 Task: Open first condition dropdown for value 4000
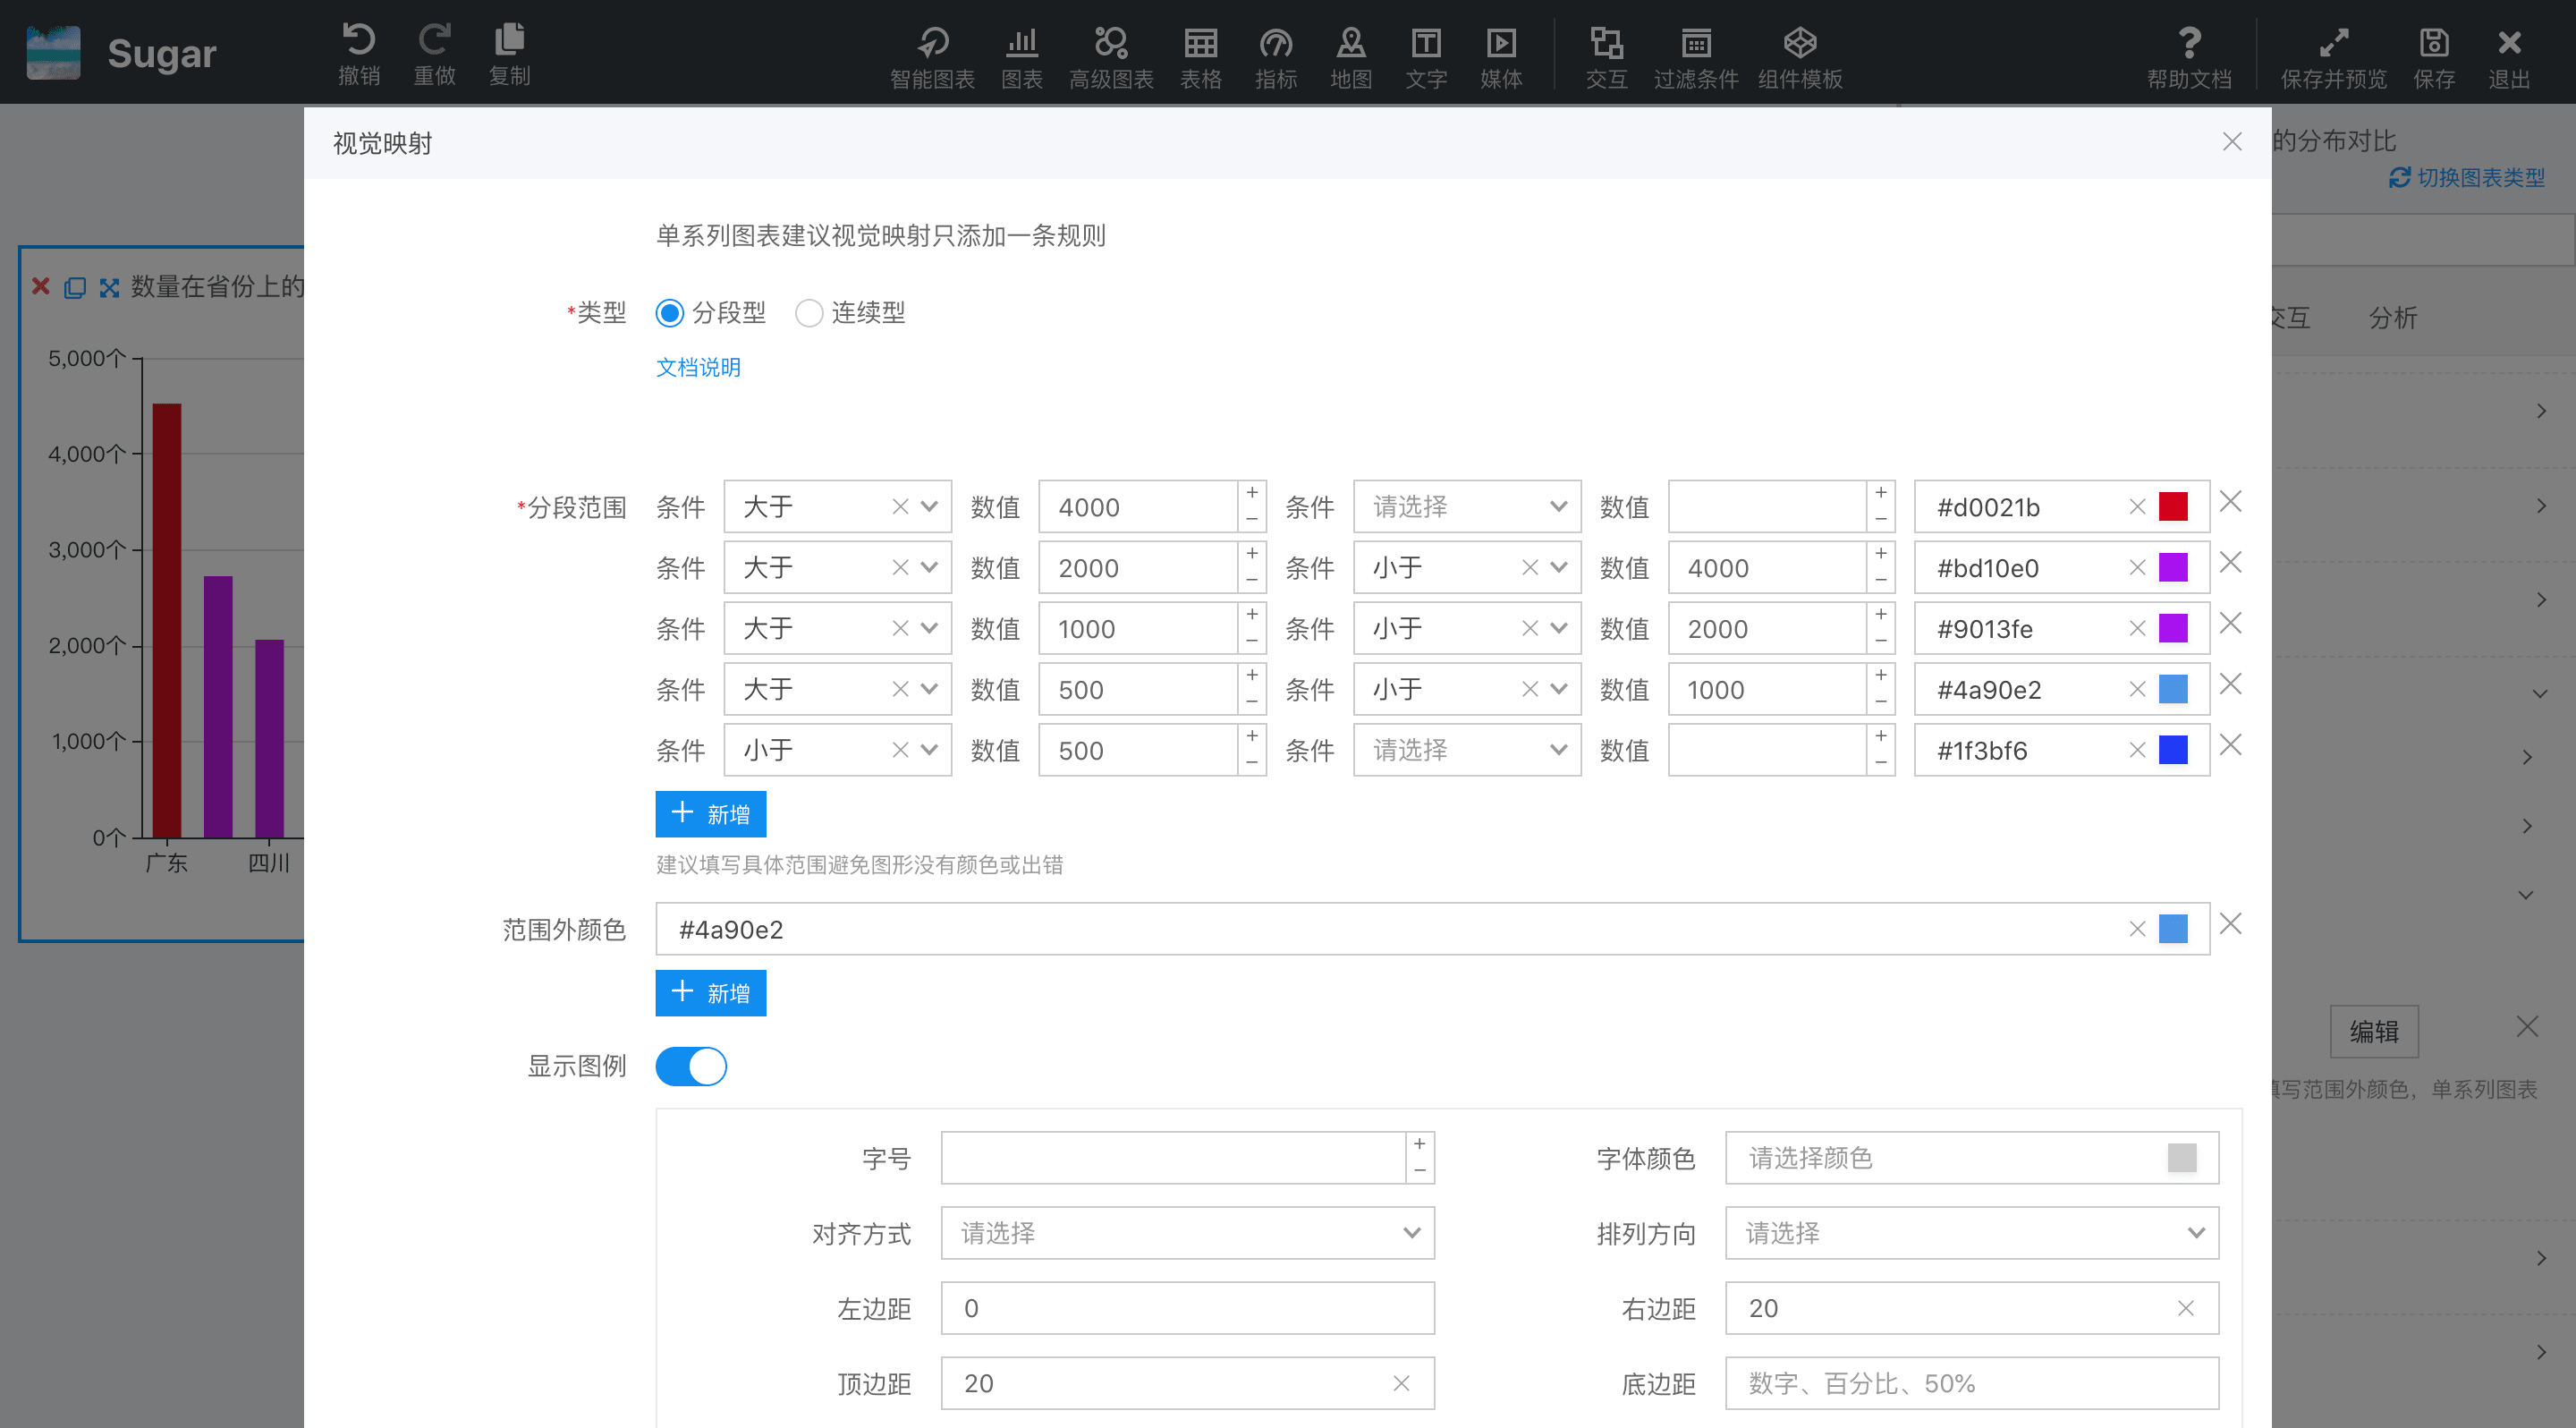click(837, 507)
